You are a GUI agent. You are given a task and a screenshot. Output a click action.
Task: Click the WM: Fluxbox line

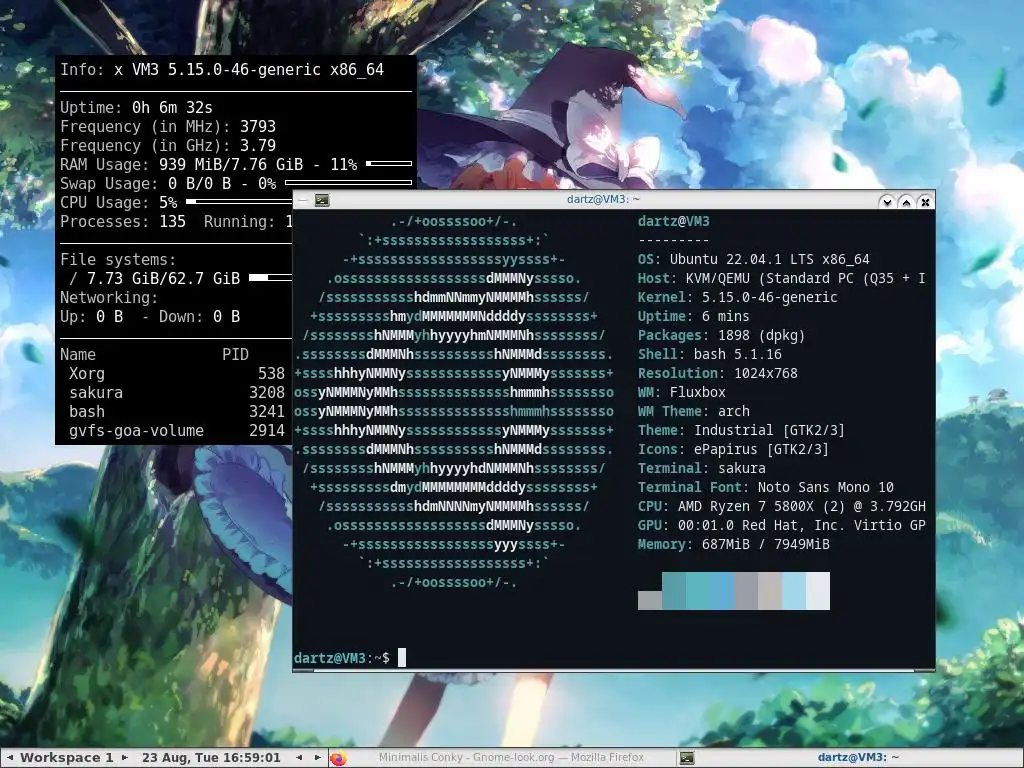coord(682,392)
